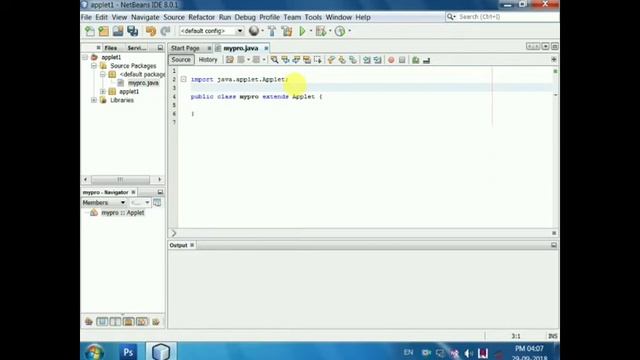640x360 pixels.
Task: Open the Members dropdown in Navigator
Action: click(104, 202)
